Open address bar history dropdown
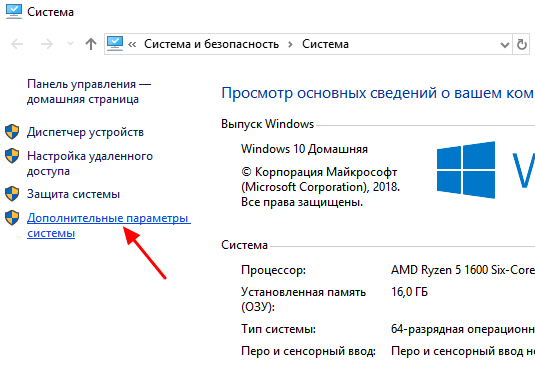Image resolution: width=535 pixels, height=365 pixels. [x=505, y=45]
